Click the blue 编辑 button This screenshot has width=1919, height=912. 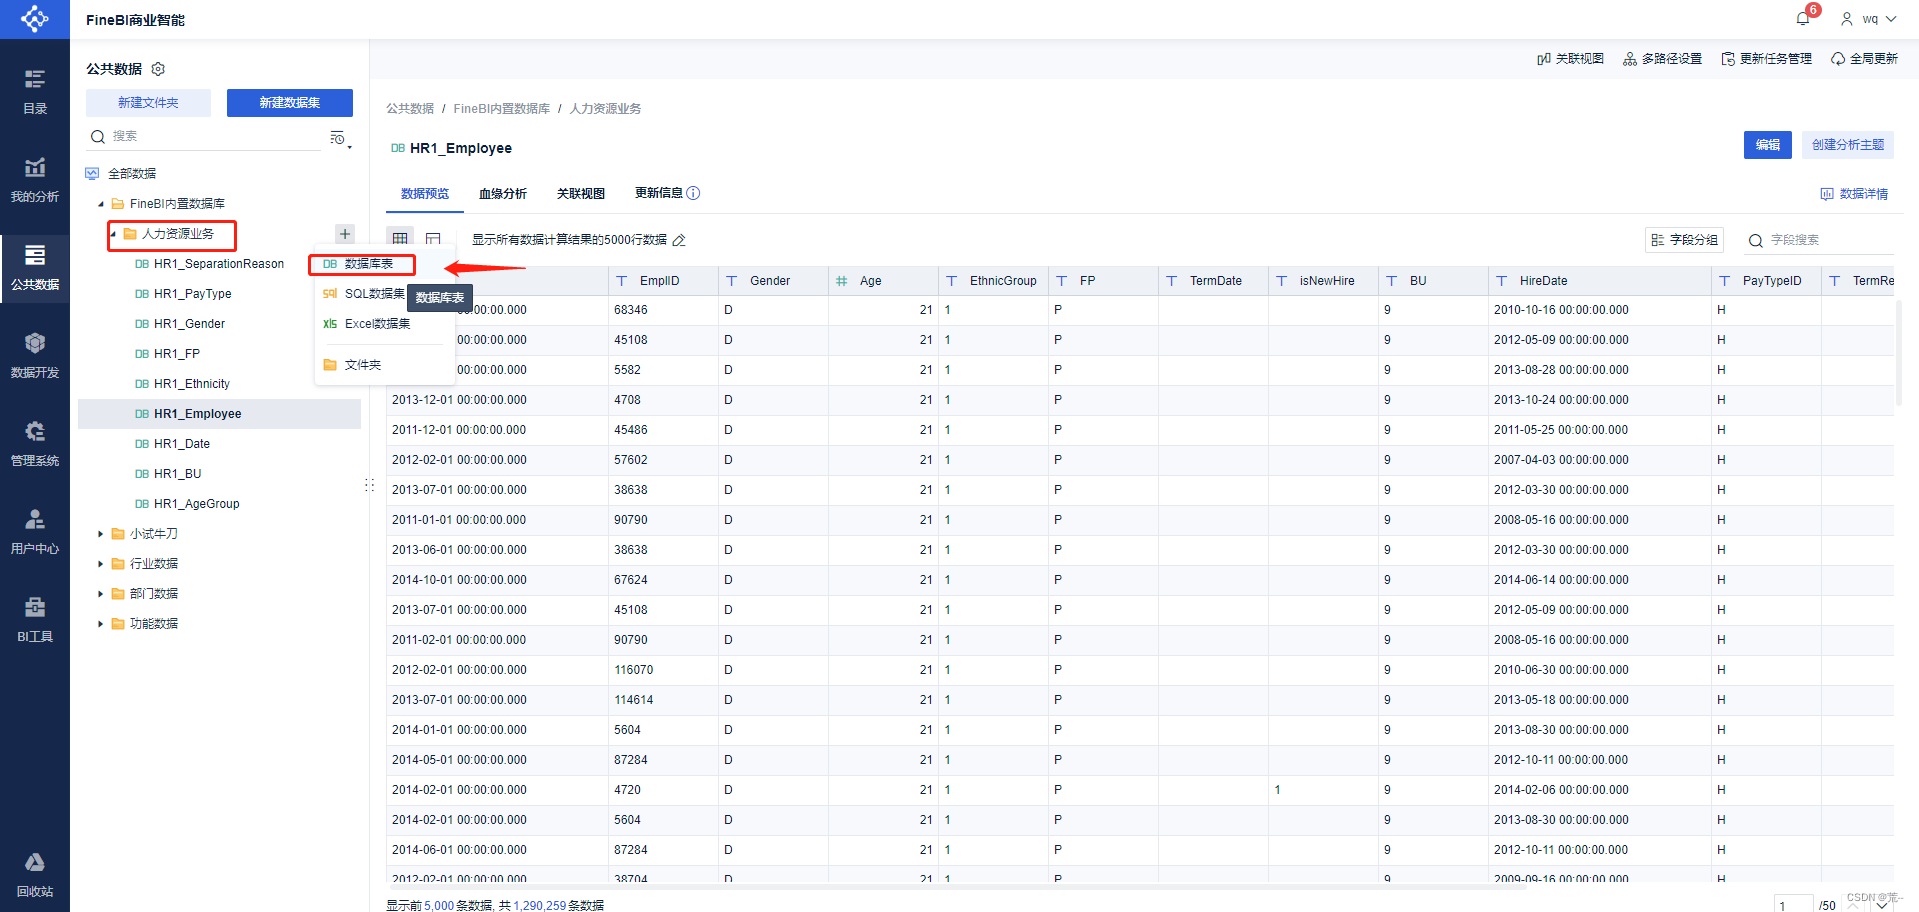pos(1768,145)
